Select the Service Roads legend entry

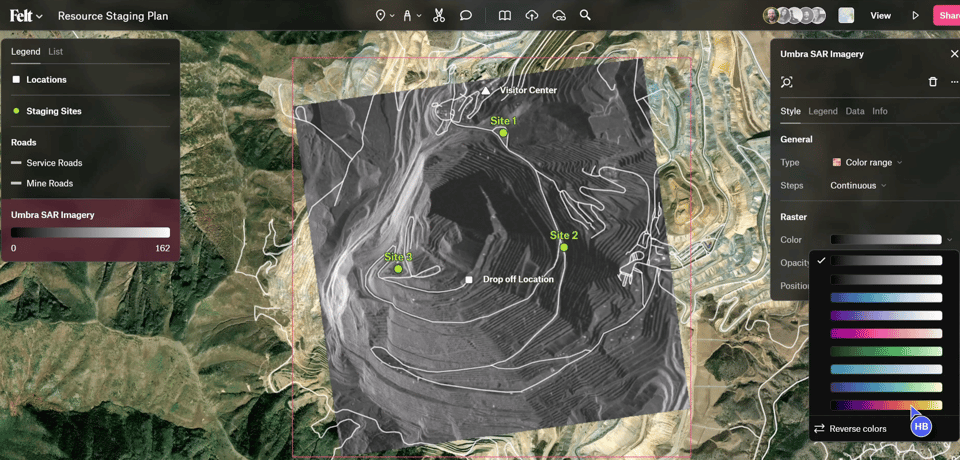click(54, 163)
